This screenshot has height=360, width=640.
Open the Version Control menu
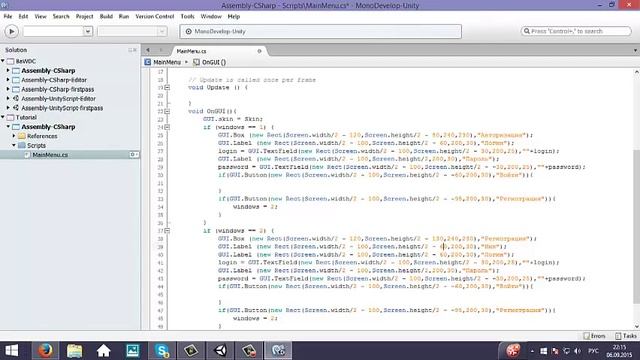[155, 16]
